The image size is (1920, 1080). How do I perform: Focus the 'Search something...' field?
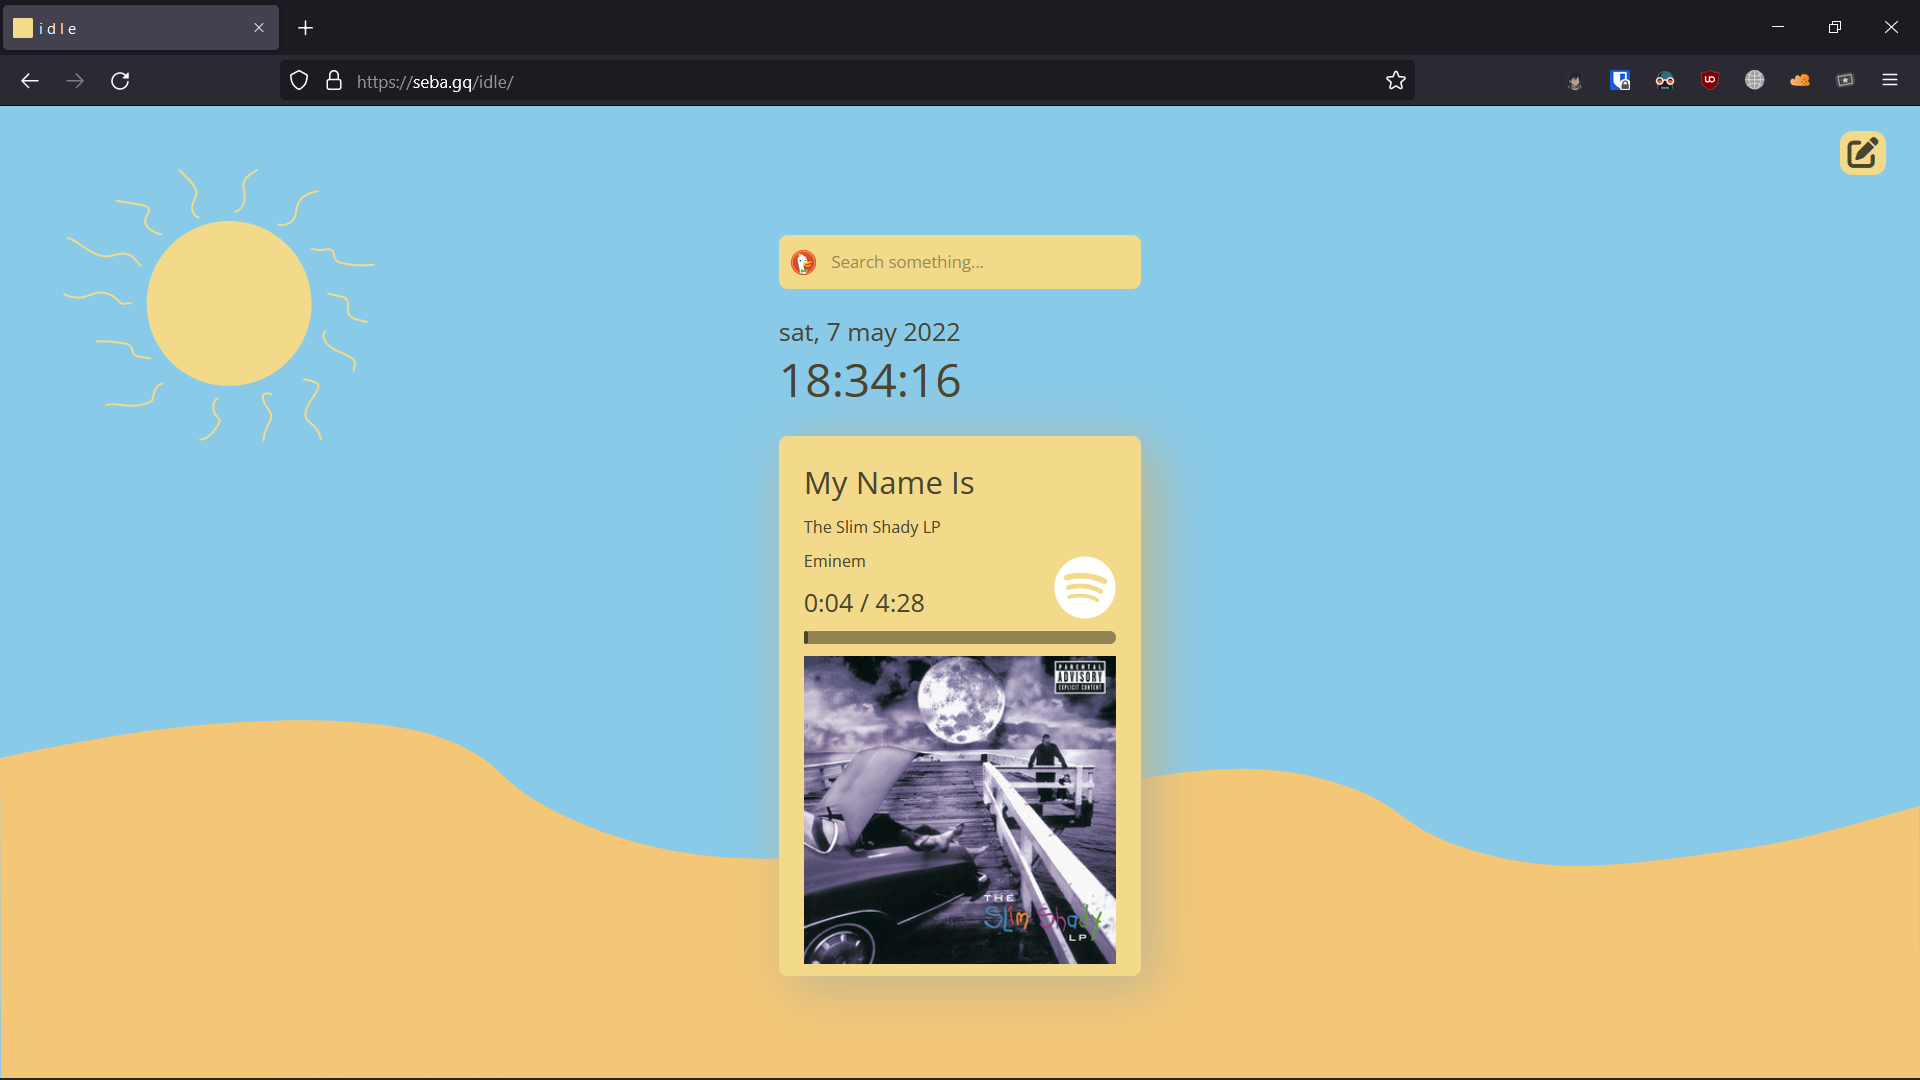(x=975, y=262)
